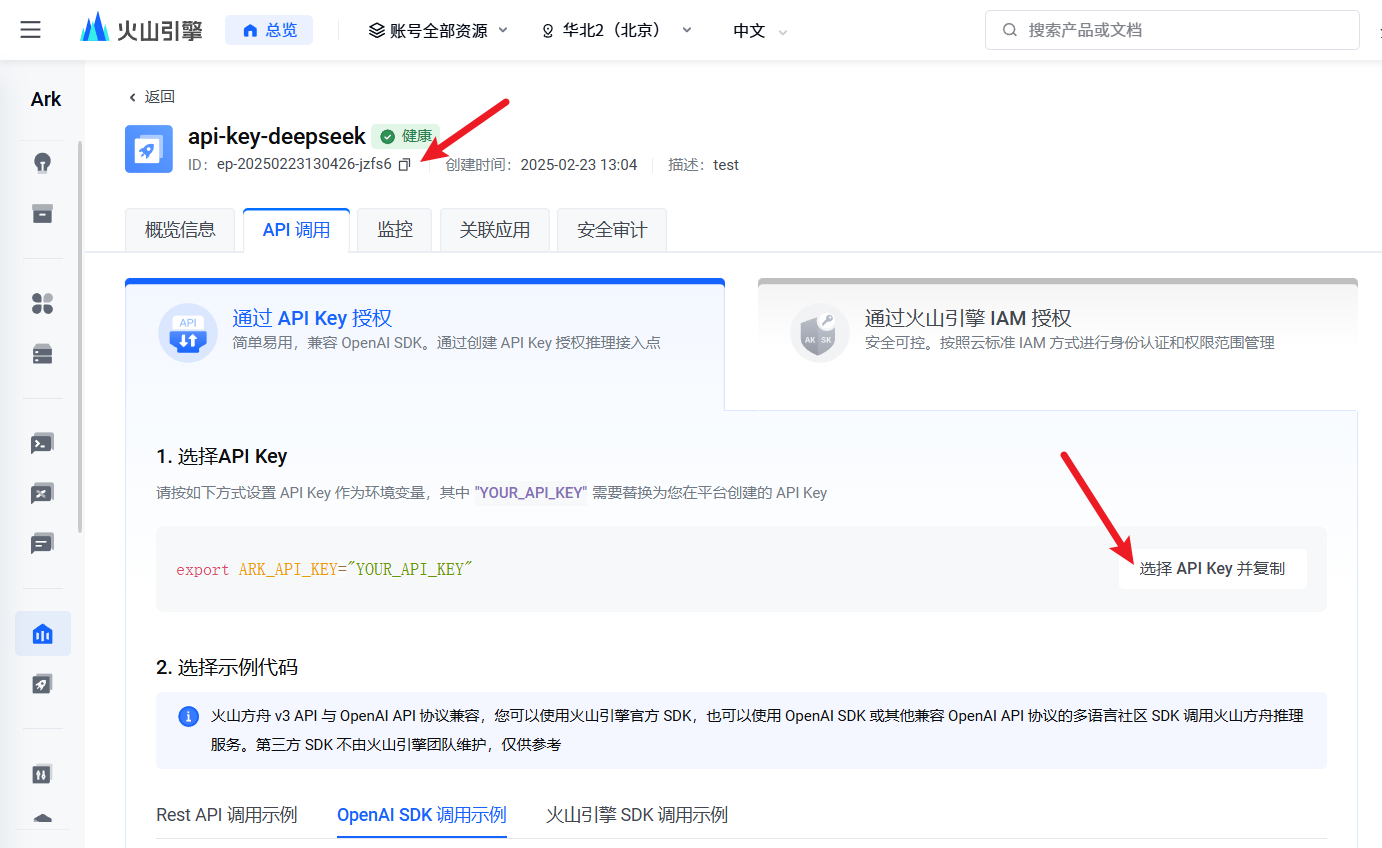Open the hamburger menu

pyautogui.click(x=30, y=29)
